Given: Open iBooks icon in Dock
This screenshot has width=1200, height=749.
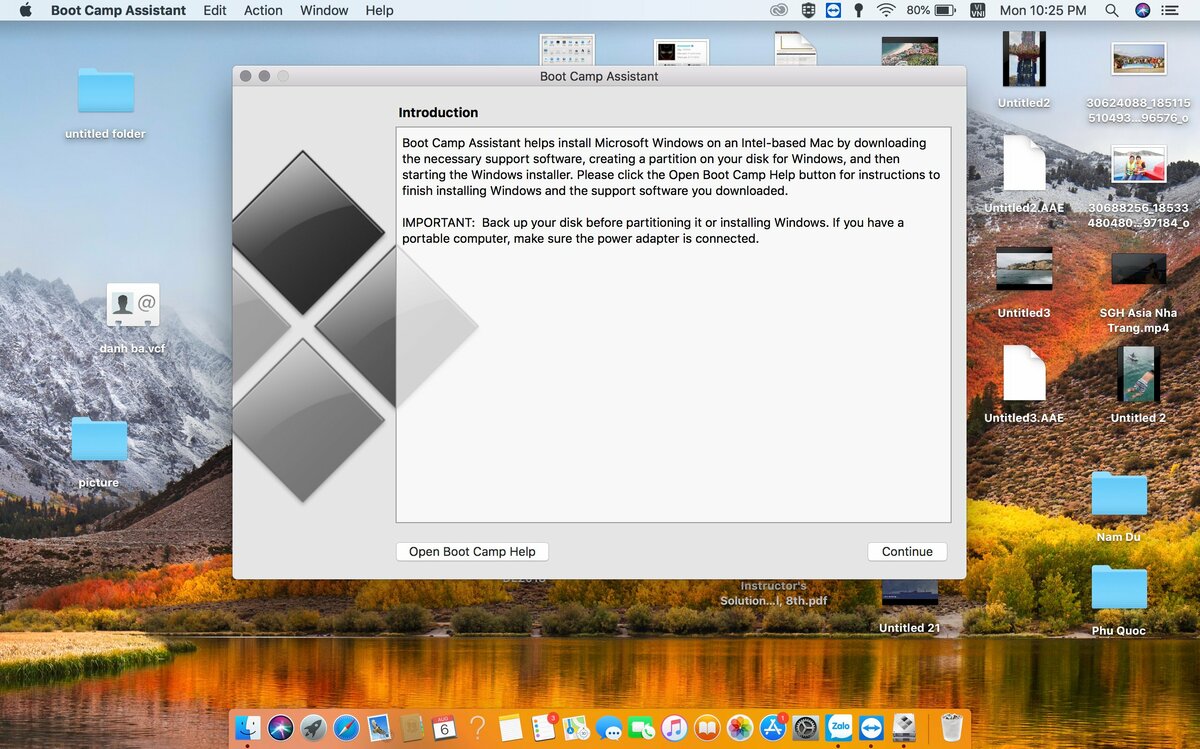Looking at the screenshot, I should click(x=707, y=727).
